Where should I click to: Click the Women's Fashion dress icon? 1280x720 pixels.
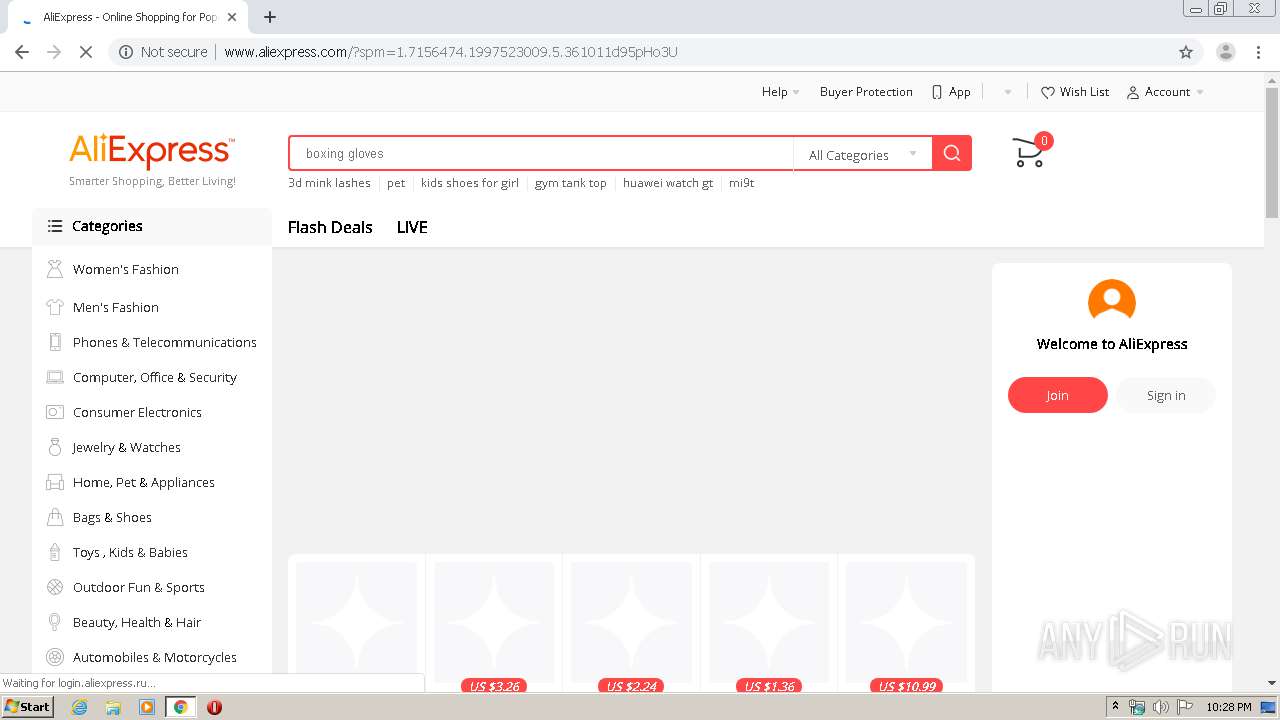coord(55,269)
